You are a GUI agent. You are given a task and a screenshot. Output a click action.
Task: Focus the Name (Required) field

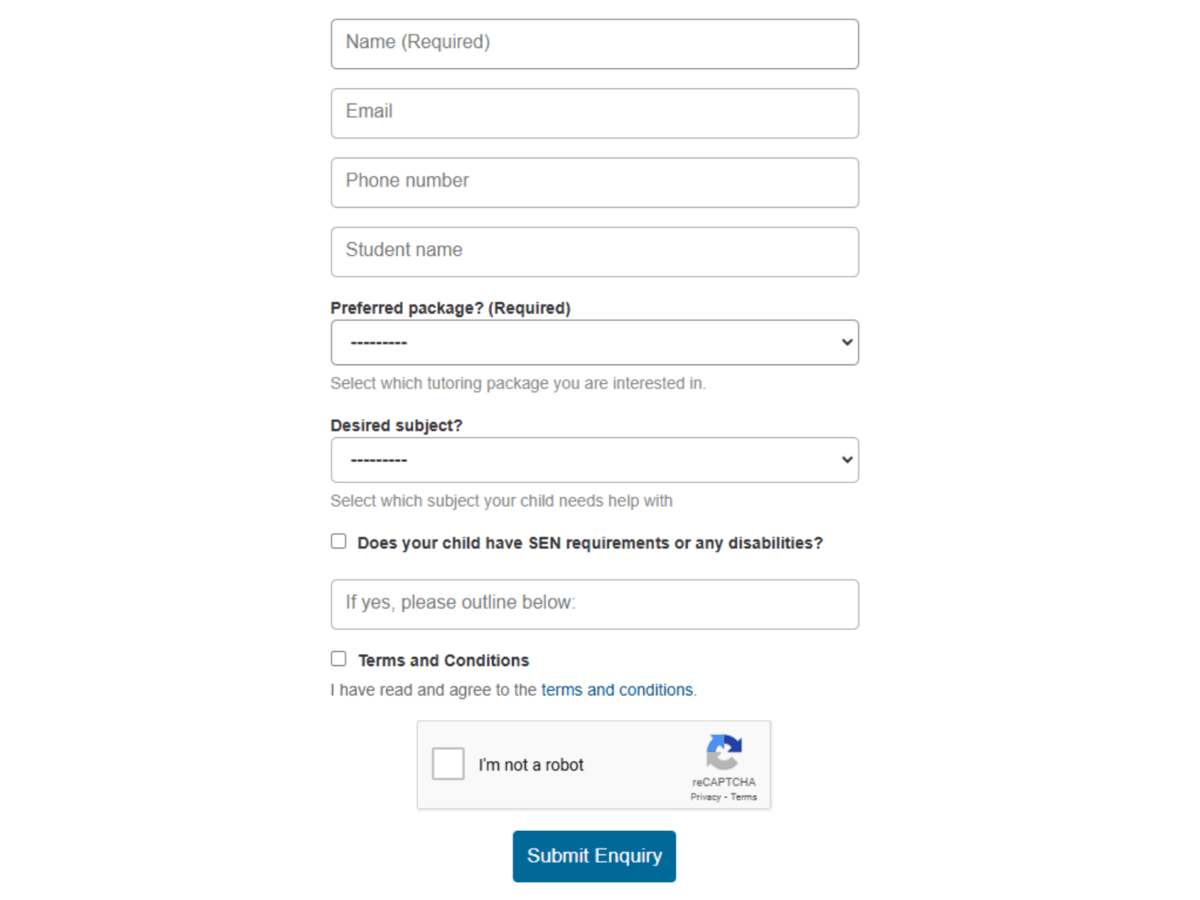(x=594, y=43)
